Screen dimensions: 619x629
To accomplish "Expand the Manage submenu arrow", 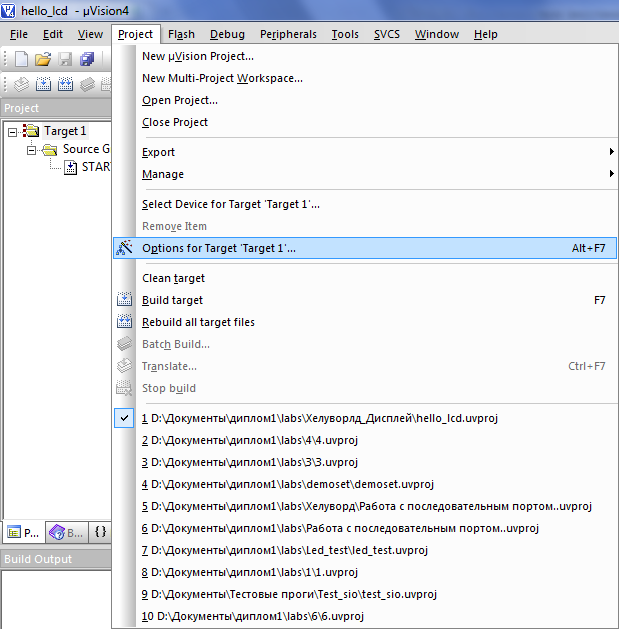I will tap(611, 174).
